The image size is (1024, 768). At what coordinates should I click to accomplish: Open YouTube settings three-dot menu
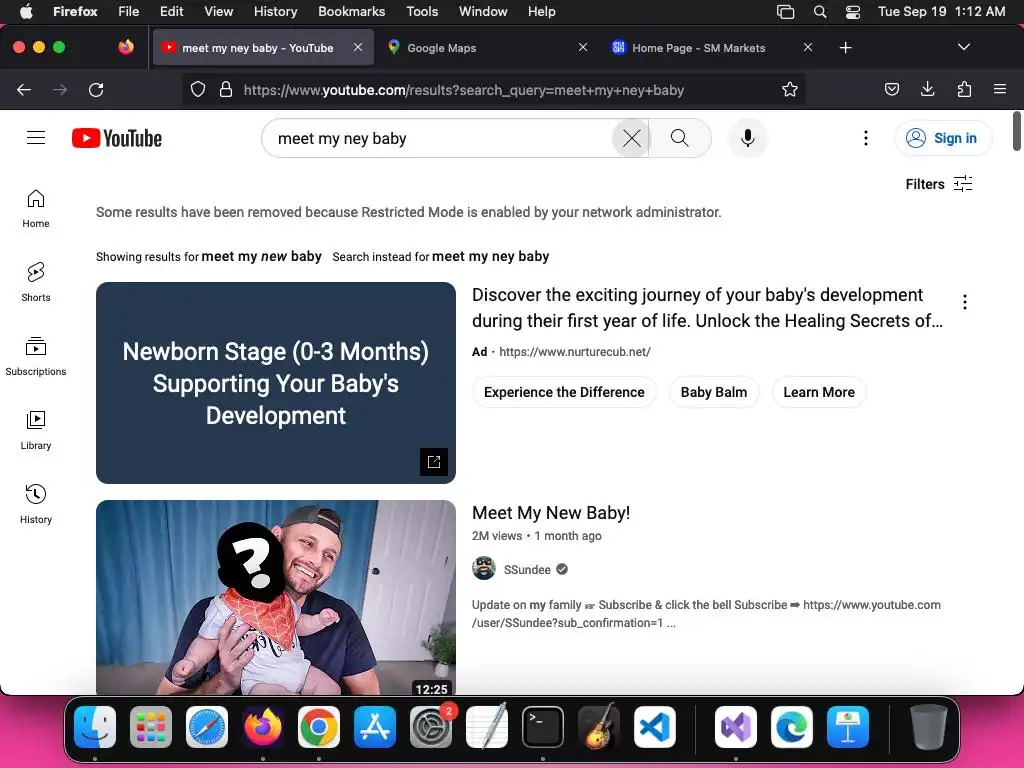click(x=866, y=138)
